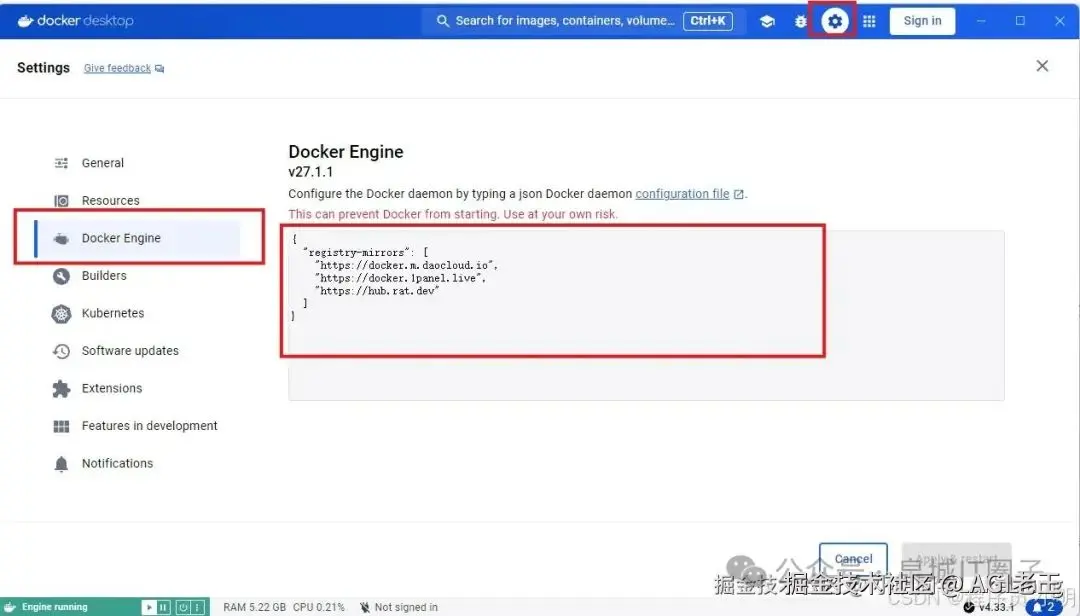Click the v27.1.1 engine version text
The height and width of the screenshot is (616, 1080).
coord(311,172)
